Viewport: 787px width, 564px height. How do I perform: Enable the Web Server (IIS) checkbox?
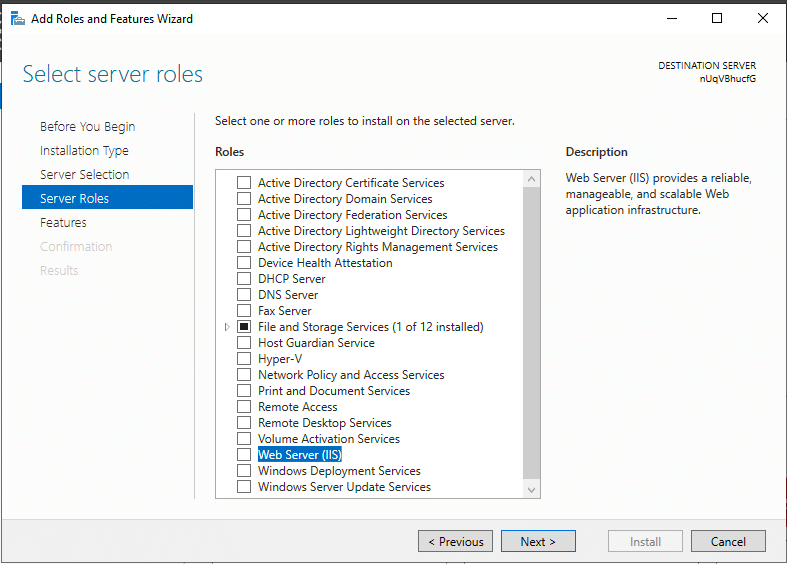click(244, 455)
